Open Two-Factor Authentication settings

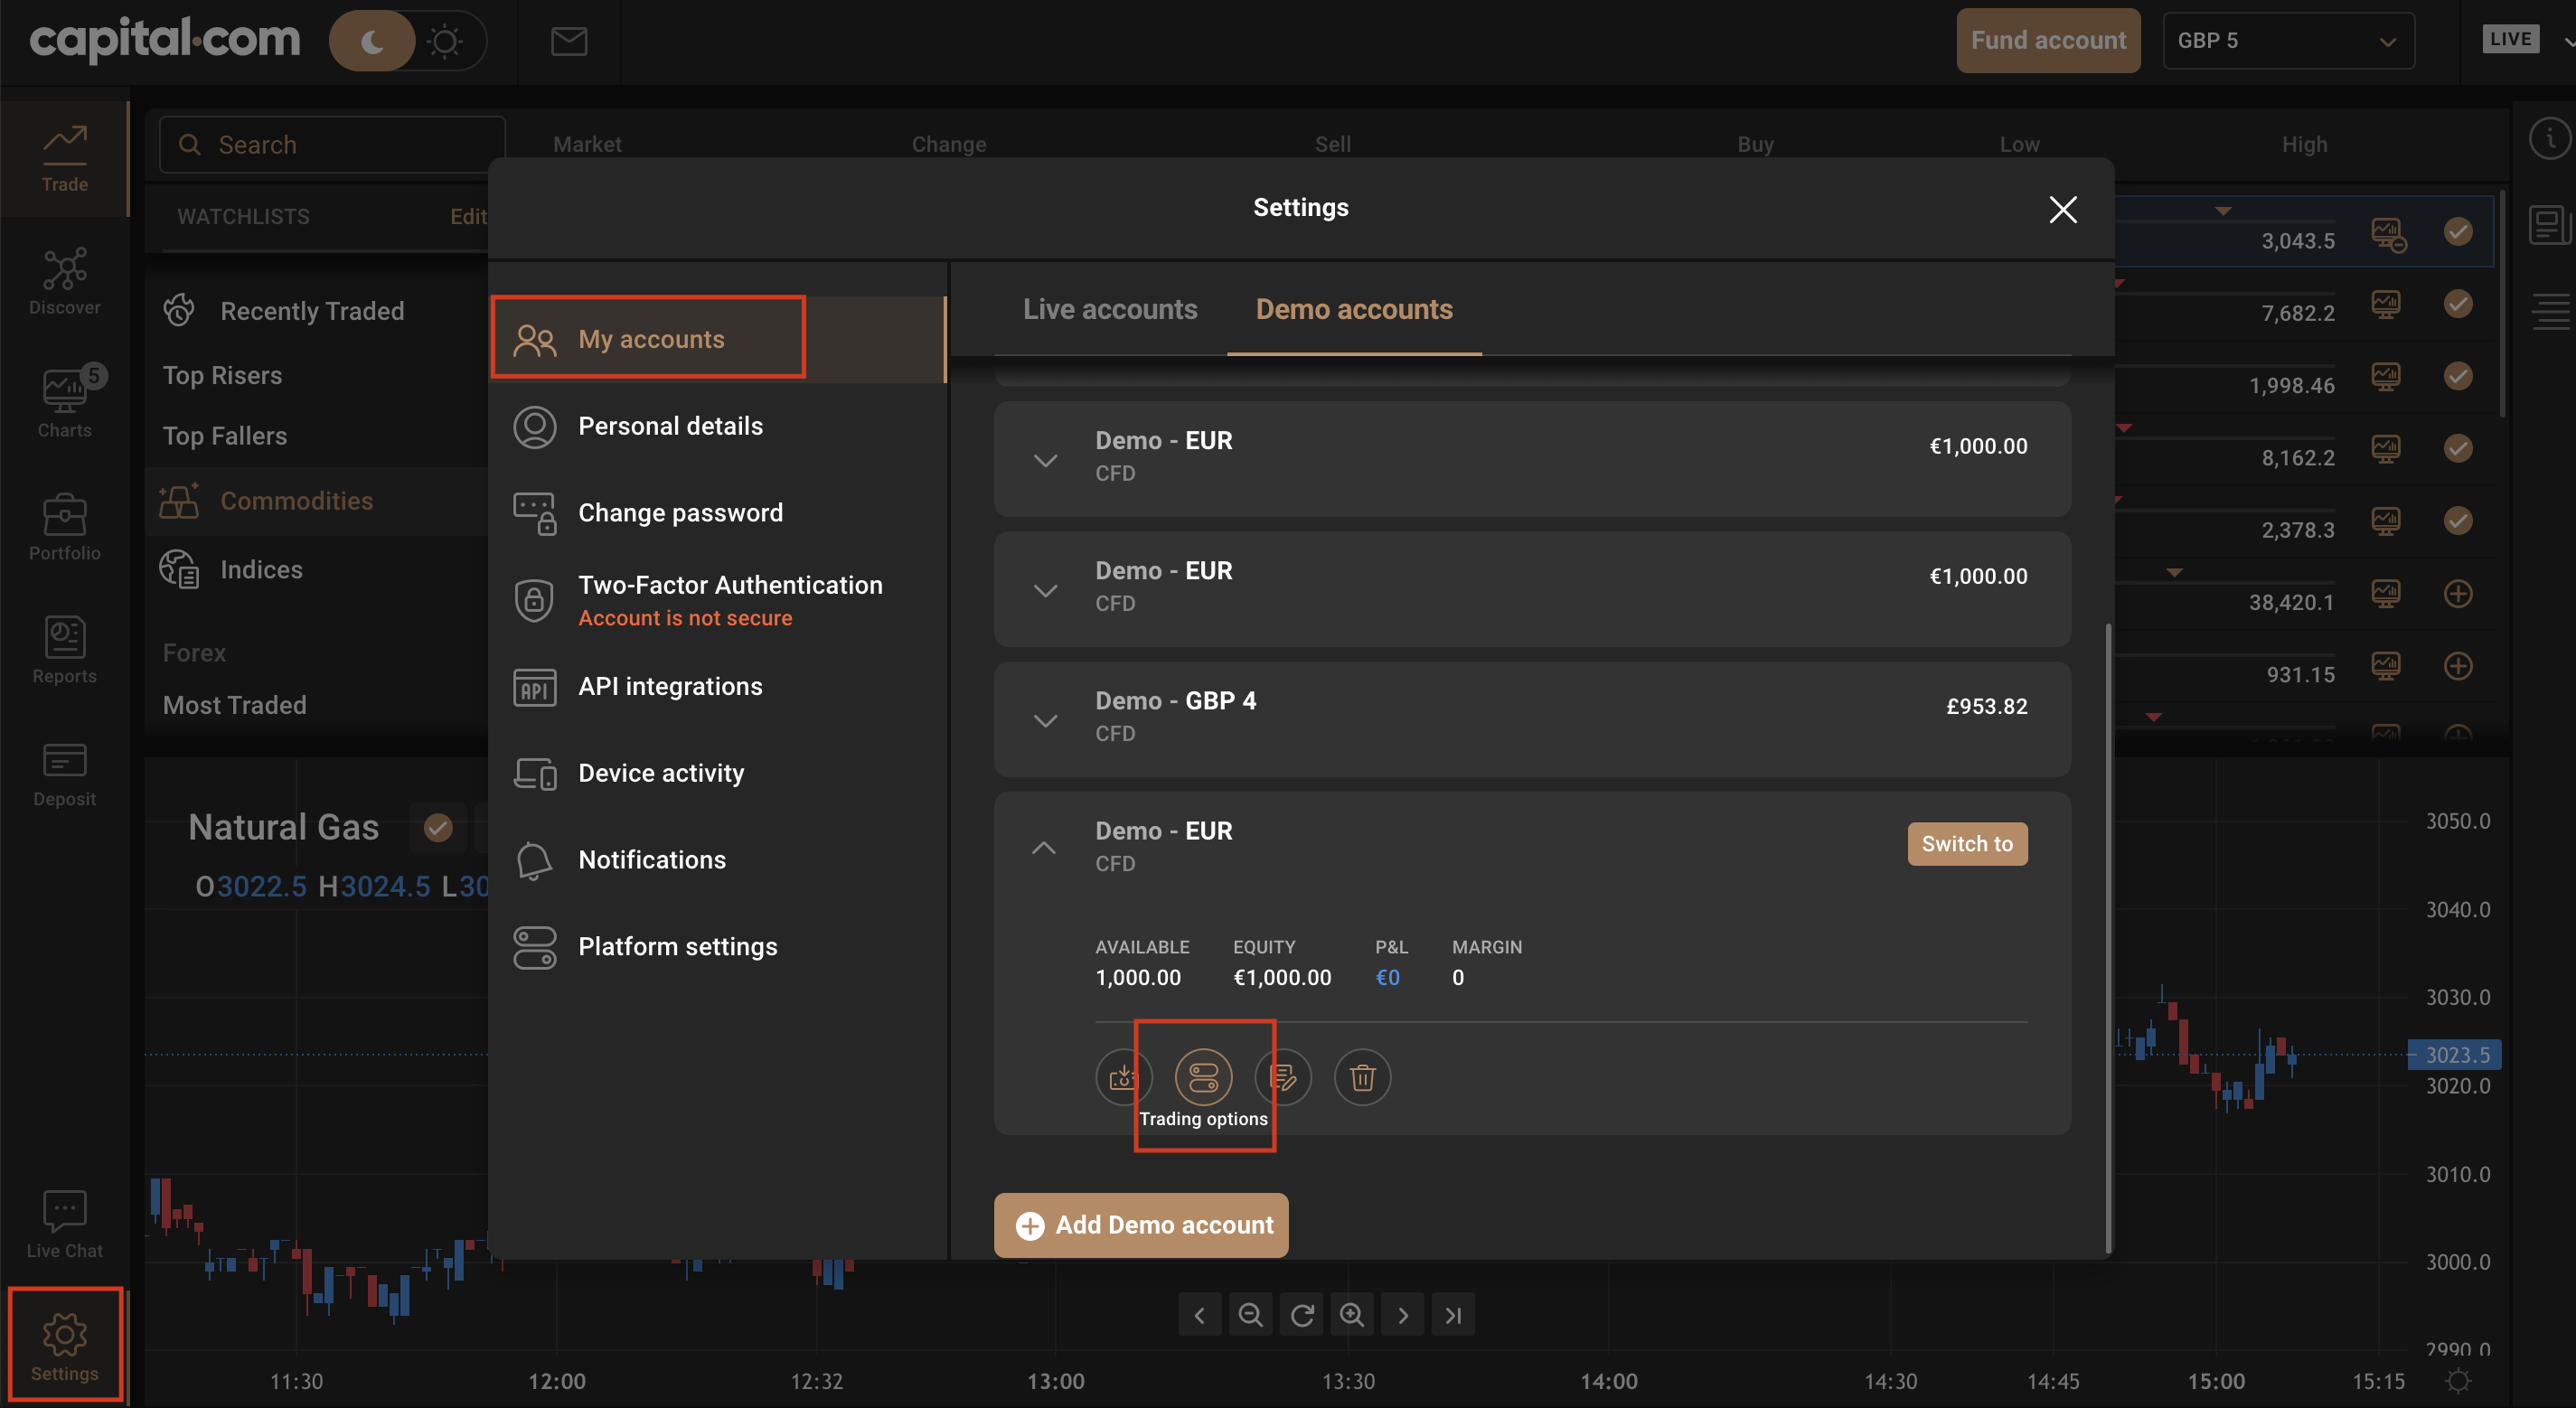click(718, 600)
